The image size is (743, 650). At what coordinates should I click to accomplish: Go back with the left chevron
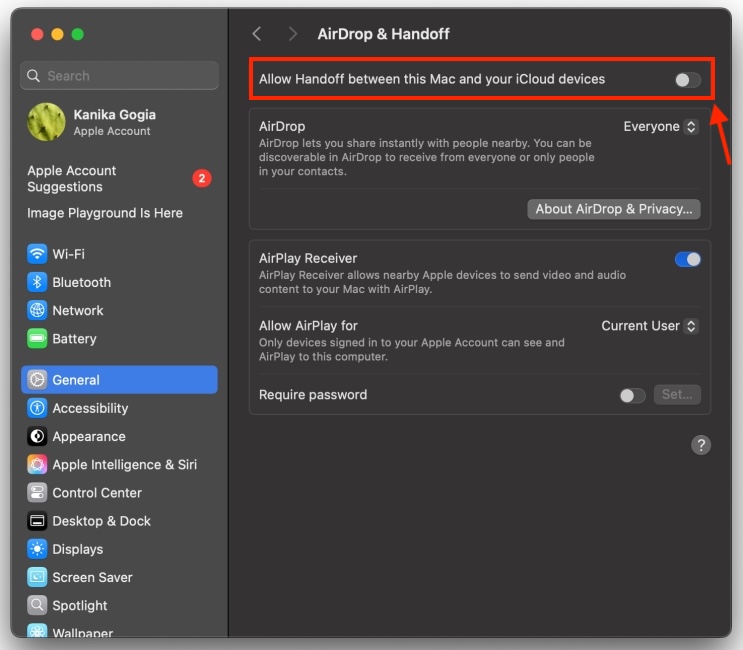coord(257,34)
